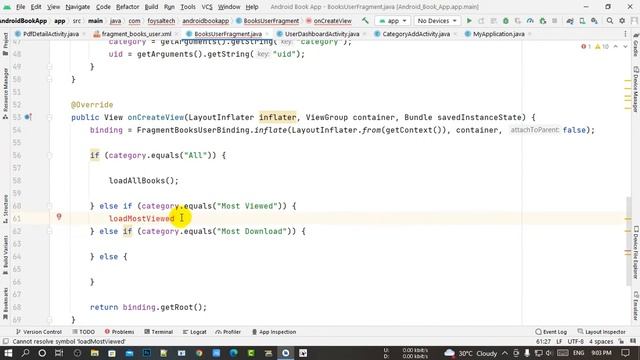Image resolution: width=640 pixels, height=360 pixels.
Task: Open the App Inspection tool window
Action: click(273, 332)
